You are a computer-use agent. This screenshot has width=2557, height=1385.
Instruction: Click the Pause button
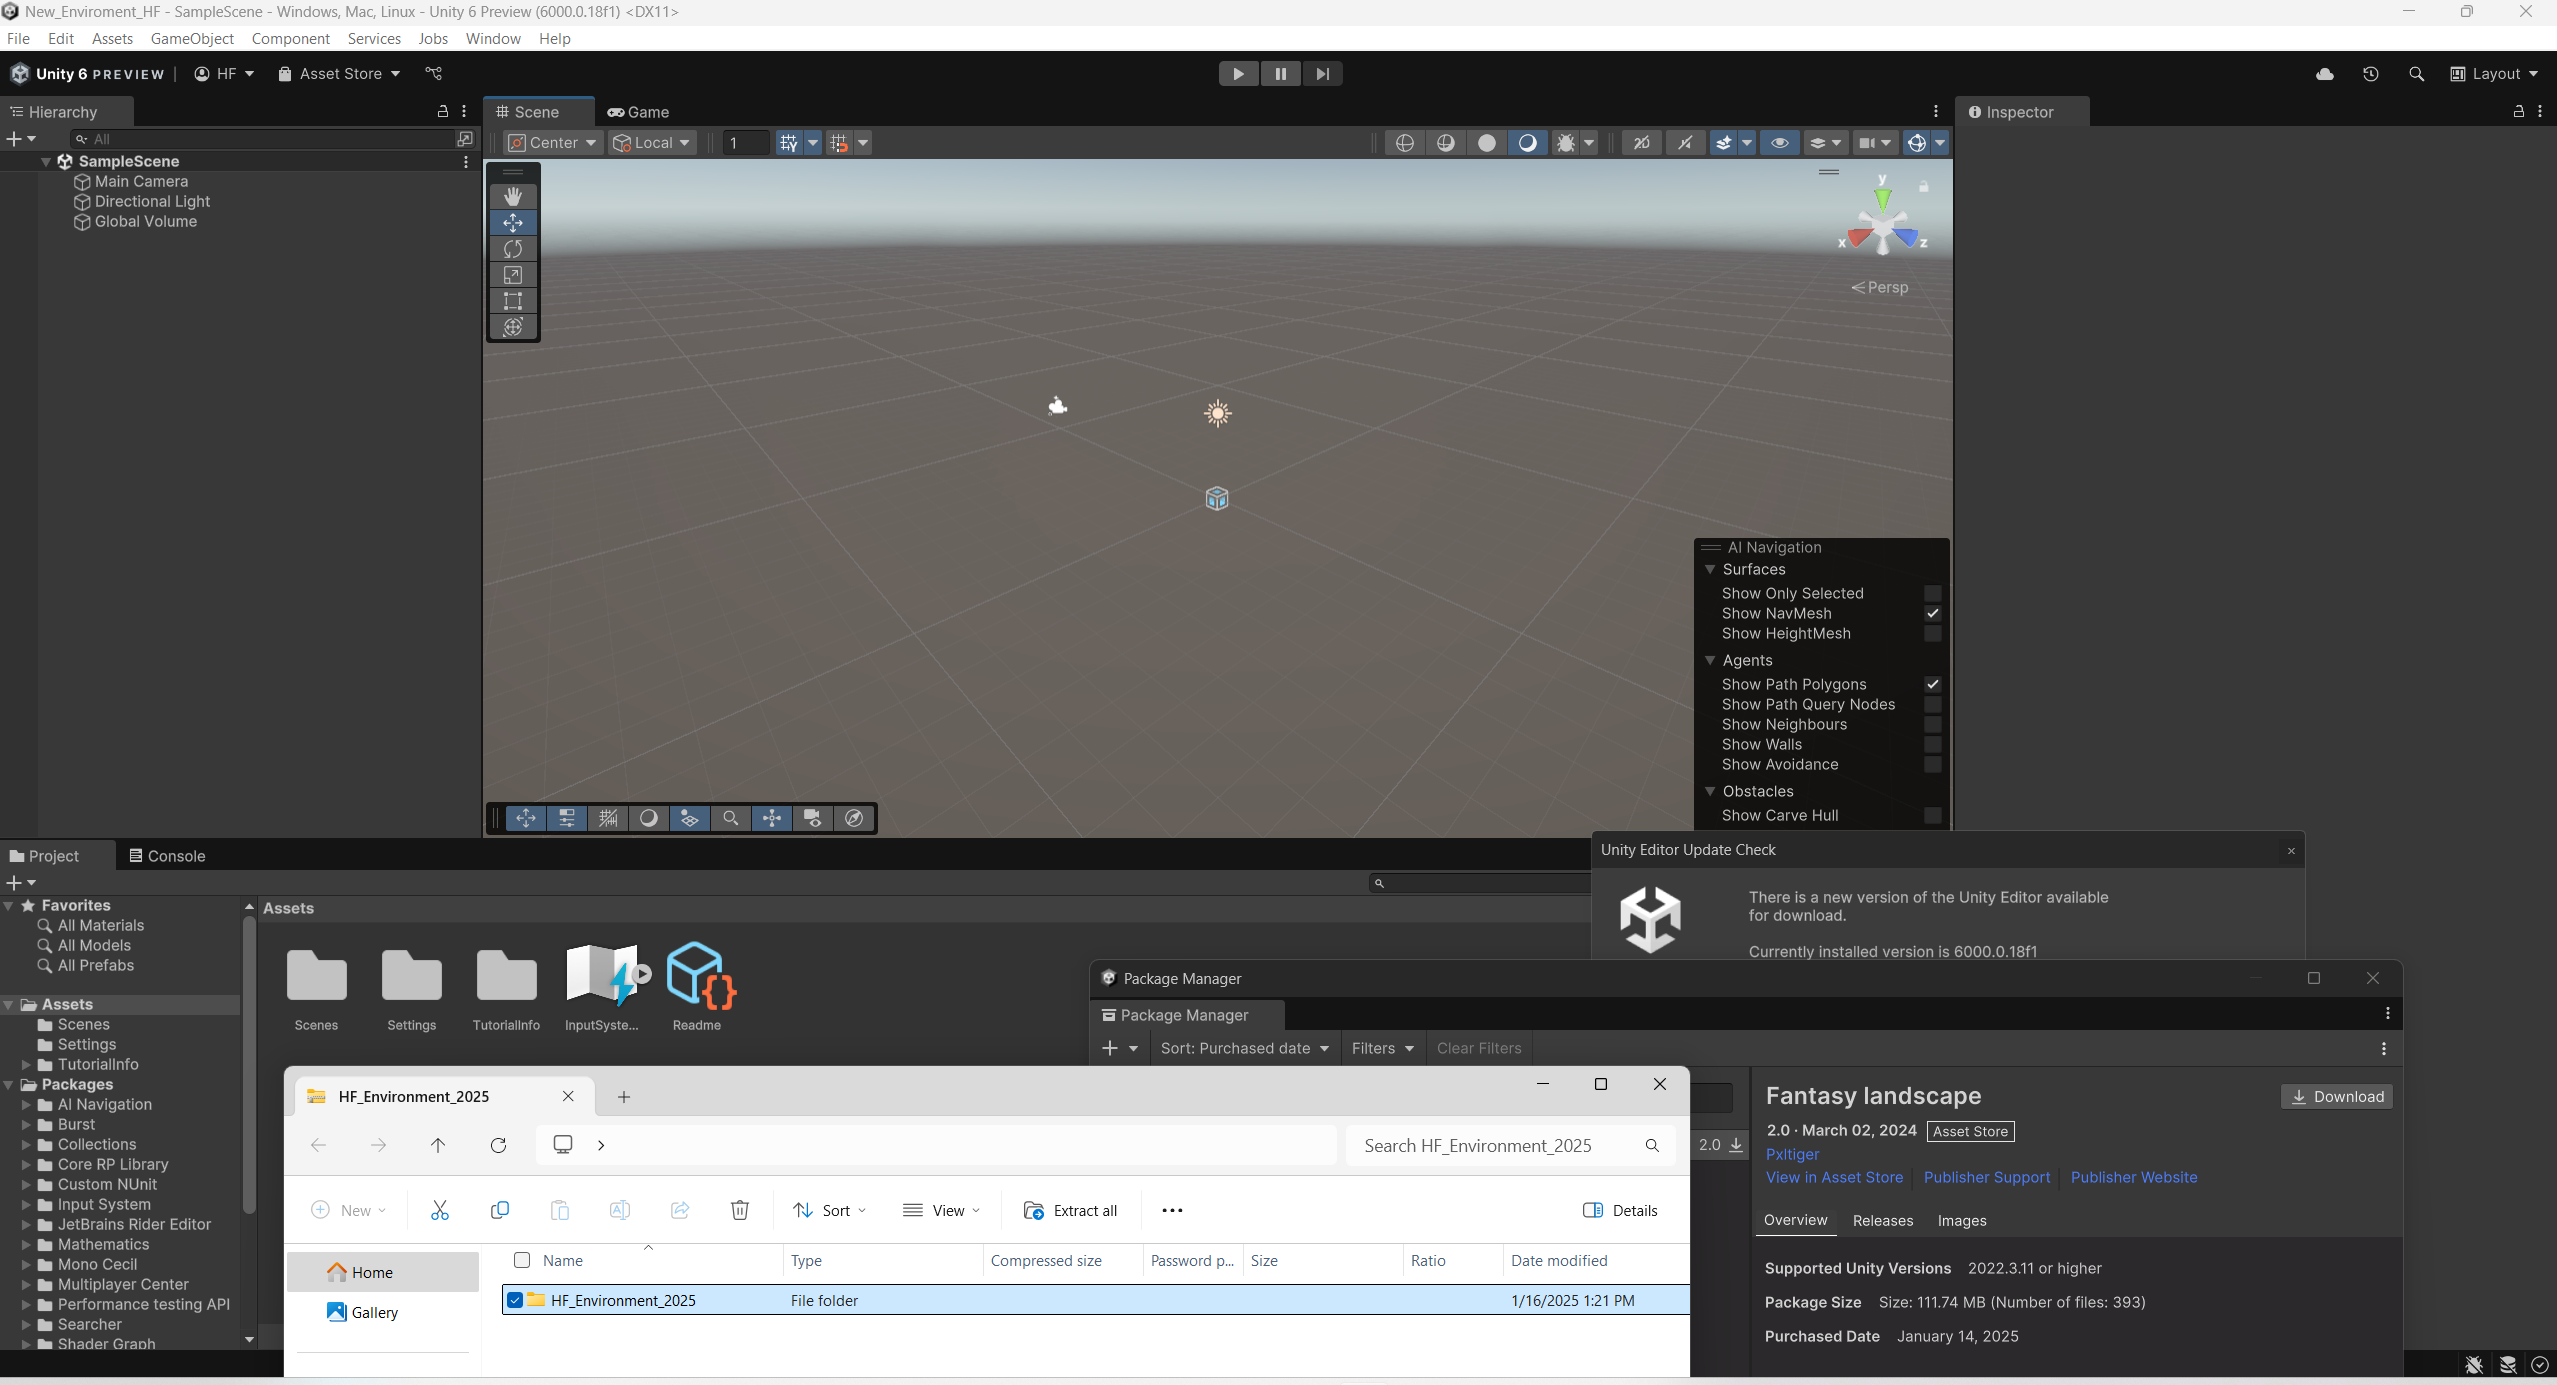pos(1280,74)
